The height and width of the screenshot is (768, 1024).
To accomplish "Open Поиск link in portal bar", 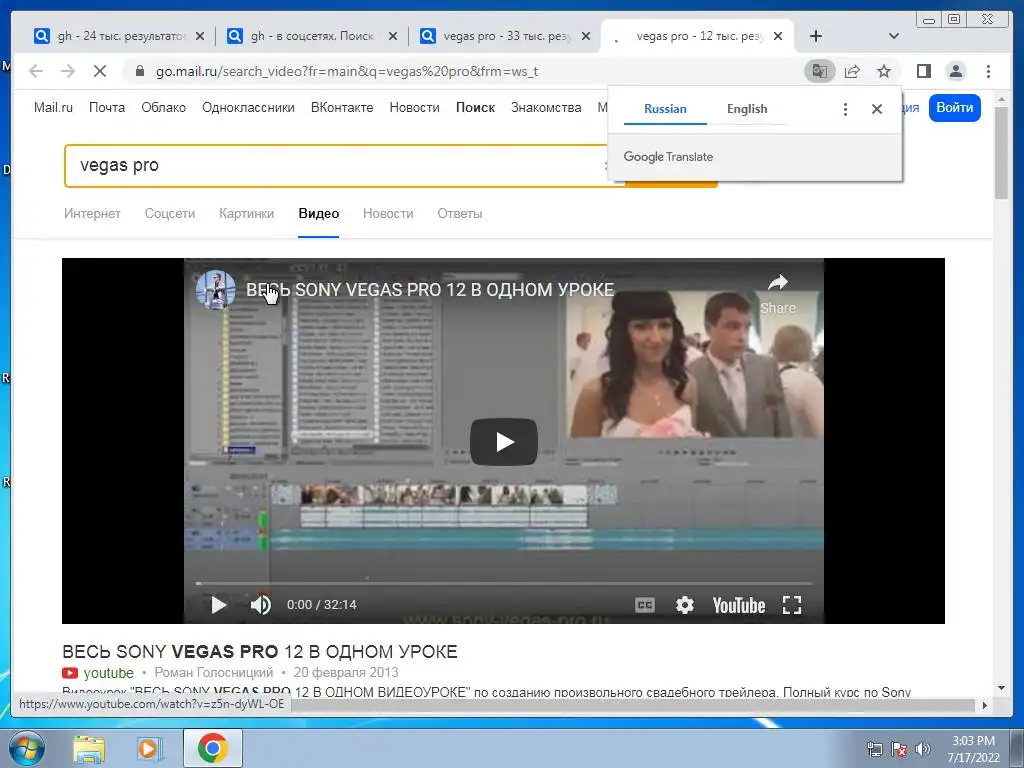I will pyautogui.click(x=475, y=108).
